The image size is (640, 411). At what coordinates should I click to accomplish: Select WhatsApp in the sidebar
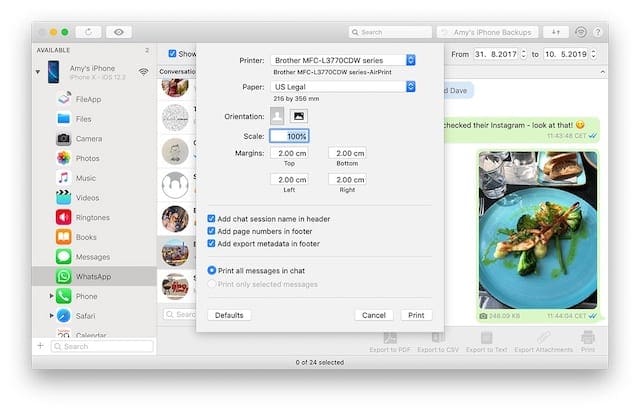(x=93, y=276)
